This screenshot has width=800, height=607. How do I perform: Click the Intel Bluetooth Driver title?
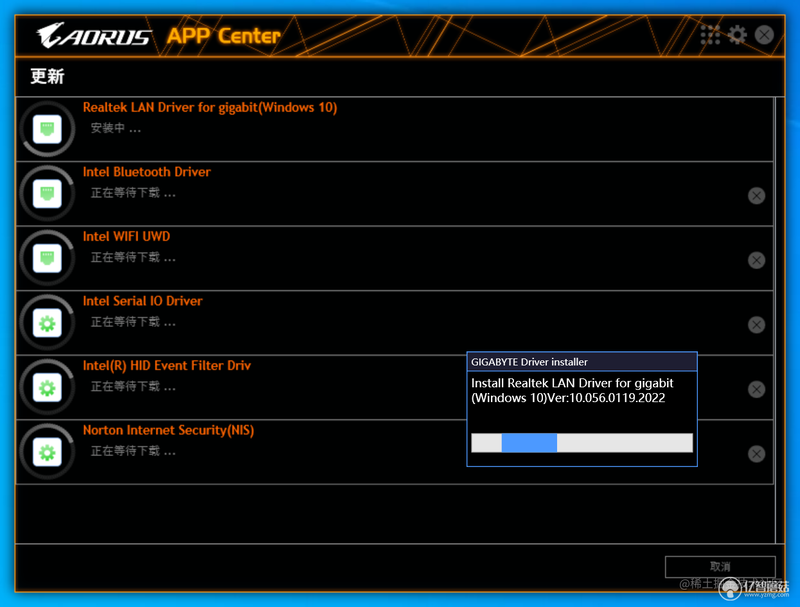(x=146, y=172)
